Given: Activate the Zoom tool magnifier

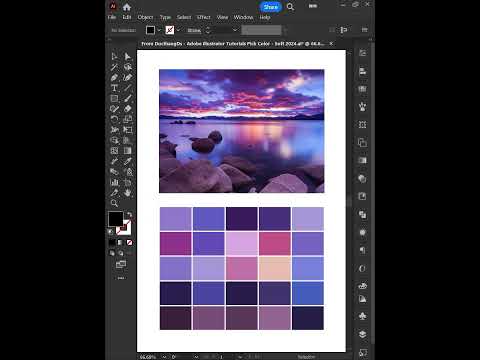Looking at the screenshot, I should (x=114, y=203).
